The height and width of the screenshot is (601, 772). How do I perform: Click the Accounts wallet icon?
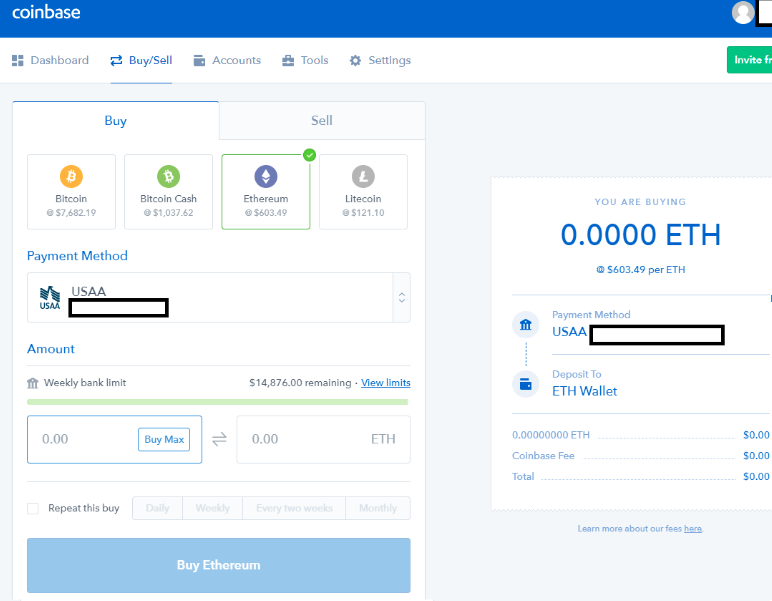click(x=199, y=61)
